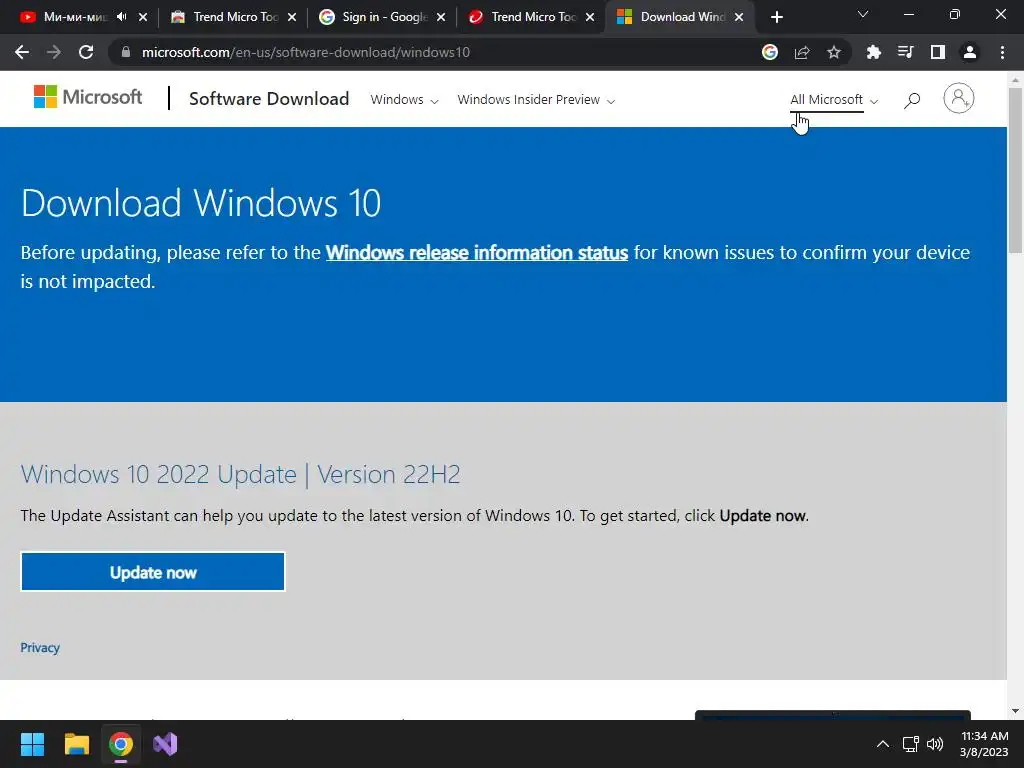Open media control playlist icon
1024x768 pixels.
coord(905,52)
